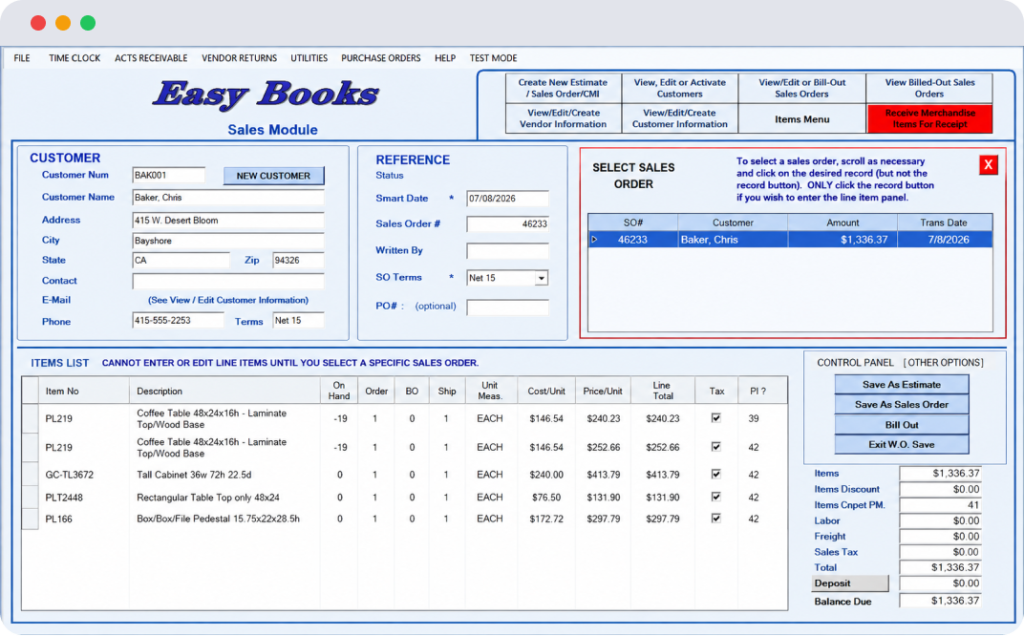This screenshot has height=636, width=1024.
Task: Click View/Edit/Create Vendor Information
Action: click(x=563, y=118)
